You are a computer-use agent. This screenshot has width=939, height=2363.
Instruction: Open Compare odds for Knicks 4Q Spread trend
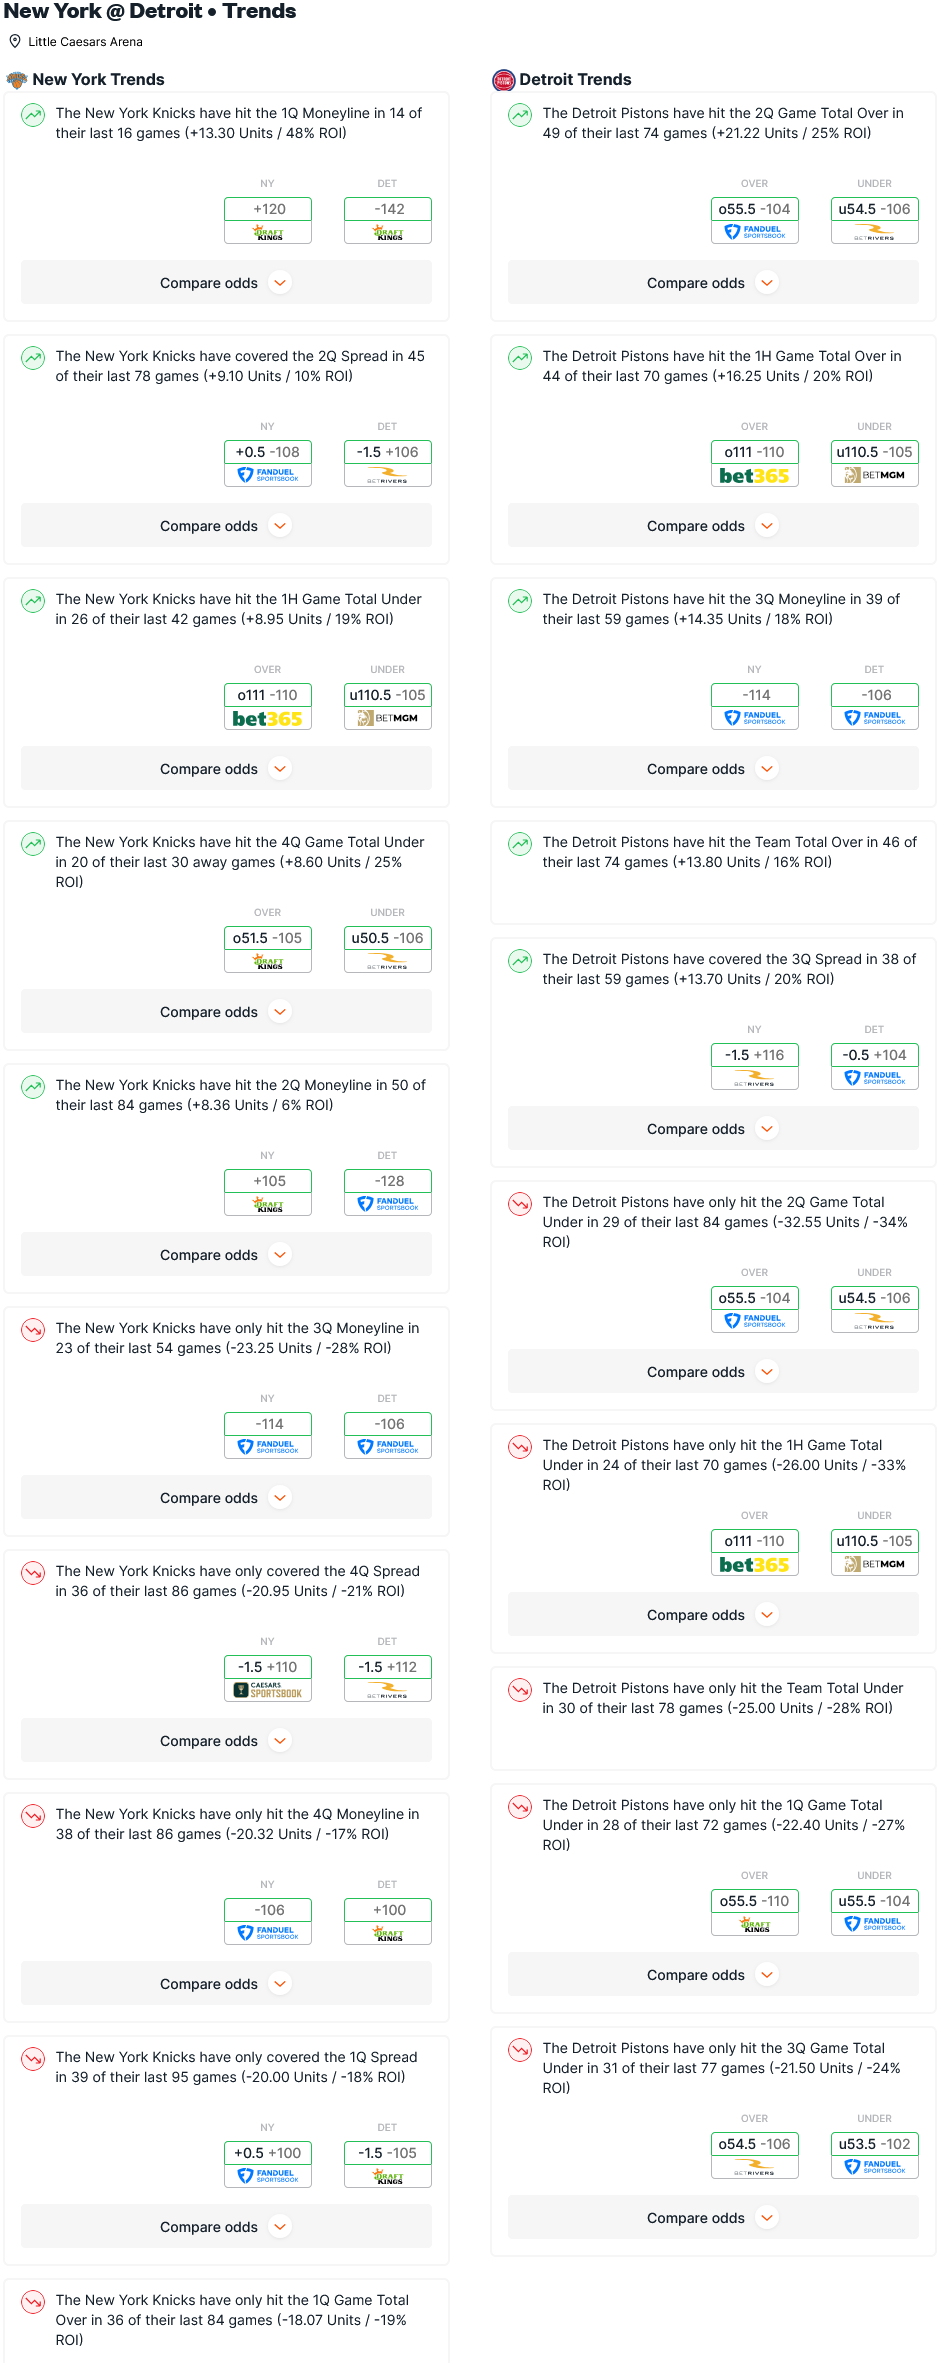[x=226, y=1741]
